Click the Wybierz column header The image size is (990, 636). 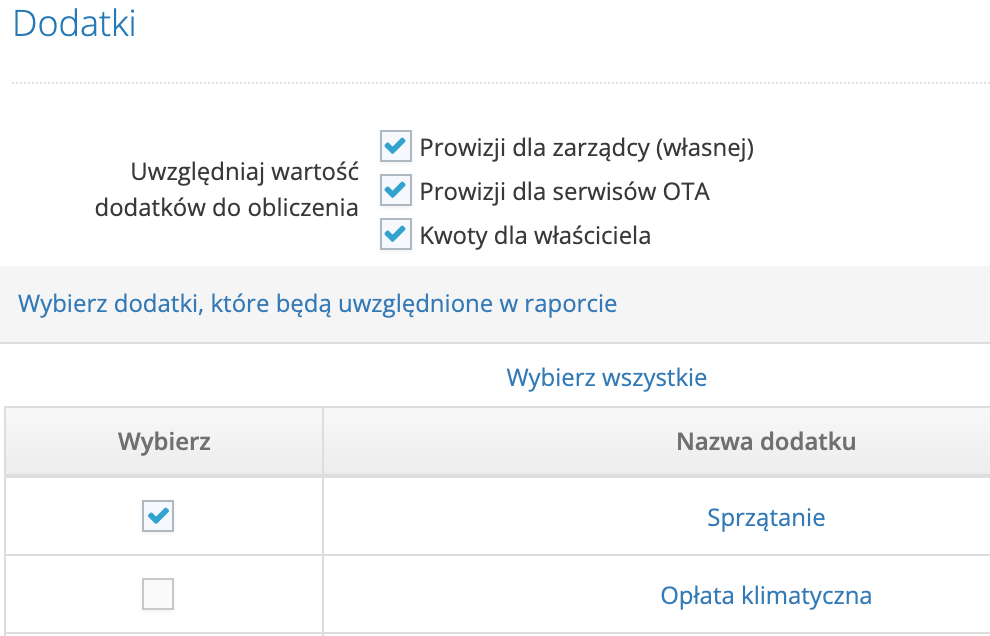[162, 440]
